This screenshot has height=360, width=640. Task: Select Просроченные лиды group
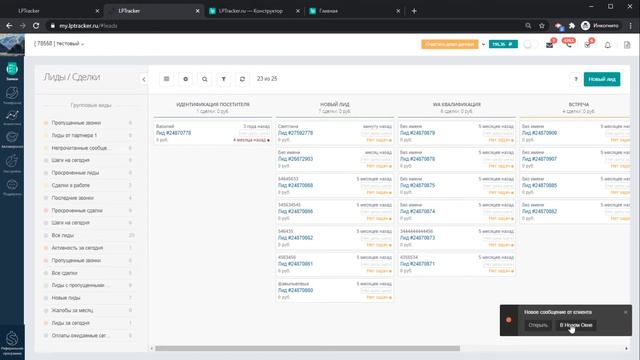75,173
